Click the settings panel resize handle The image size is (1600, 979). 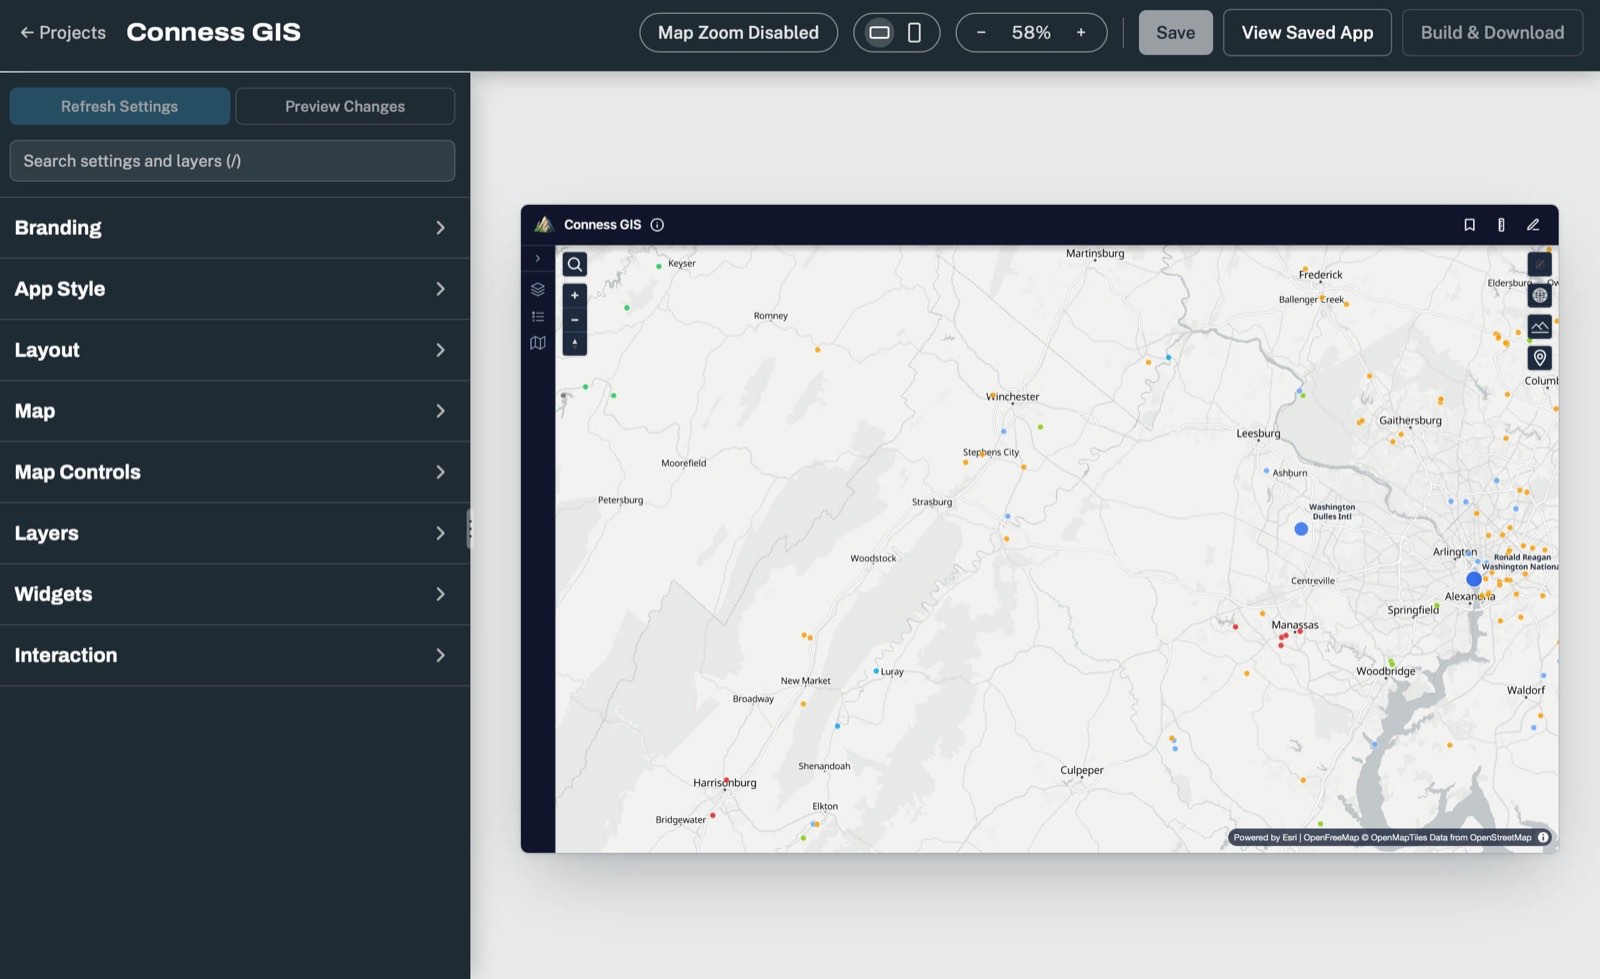coord(469,529)
